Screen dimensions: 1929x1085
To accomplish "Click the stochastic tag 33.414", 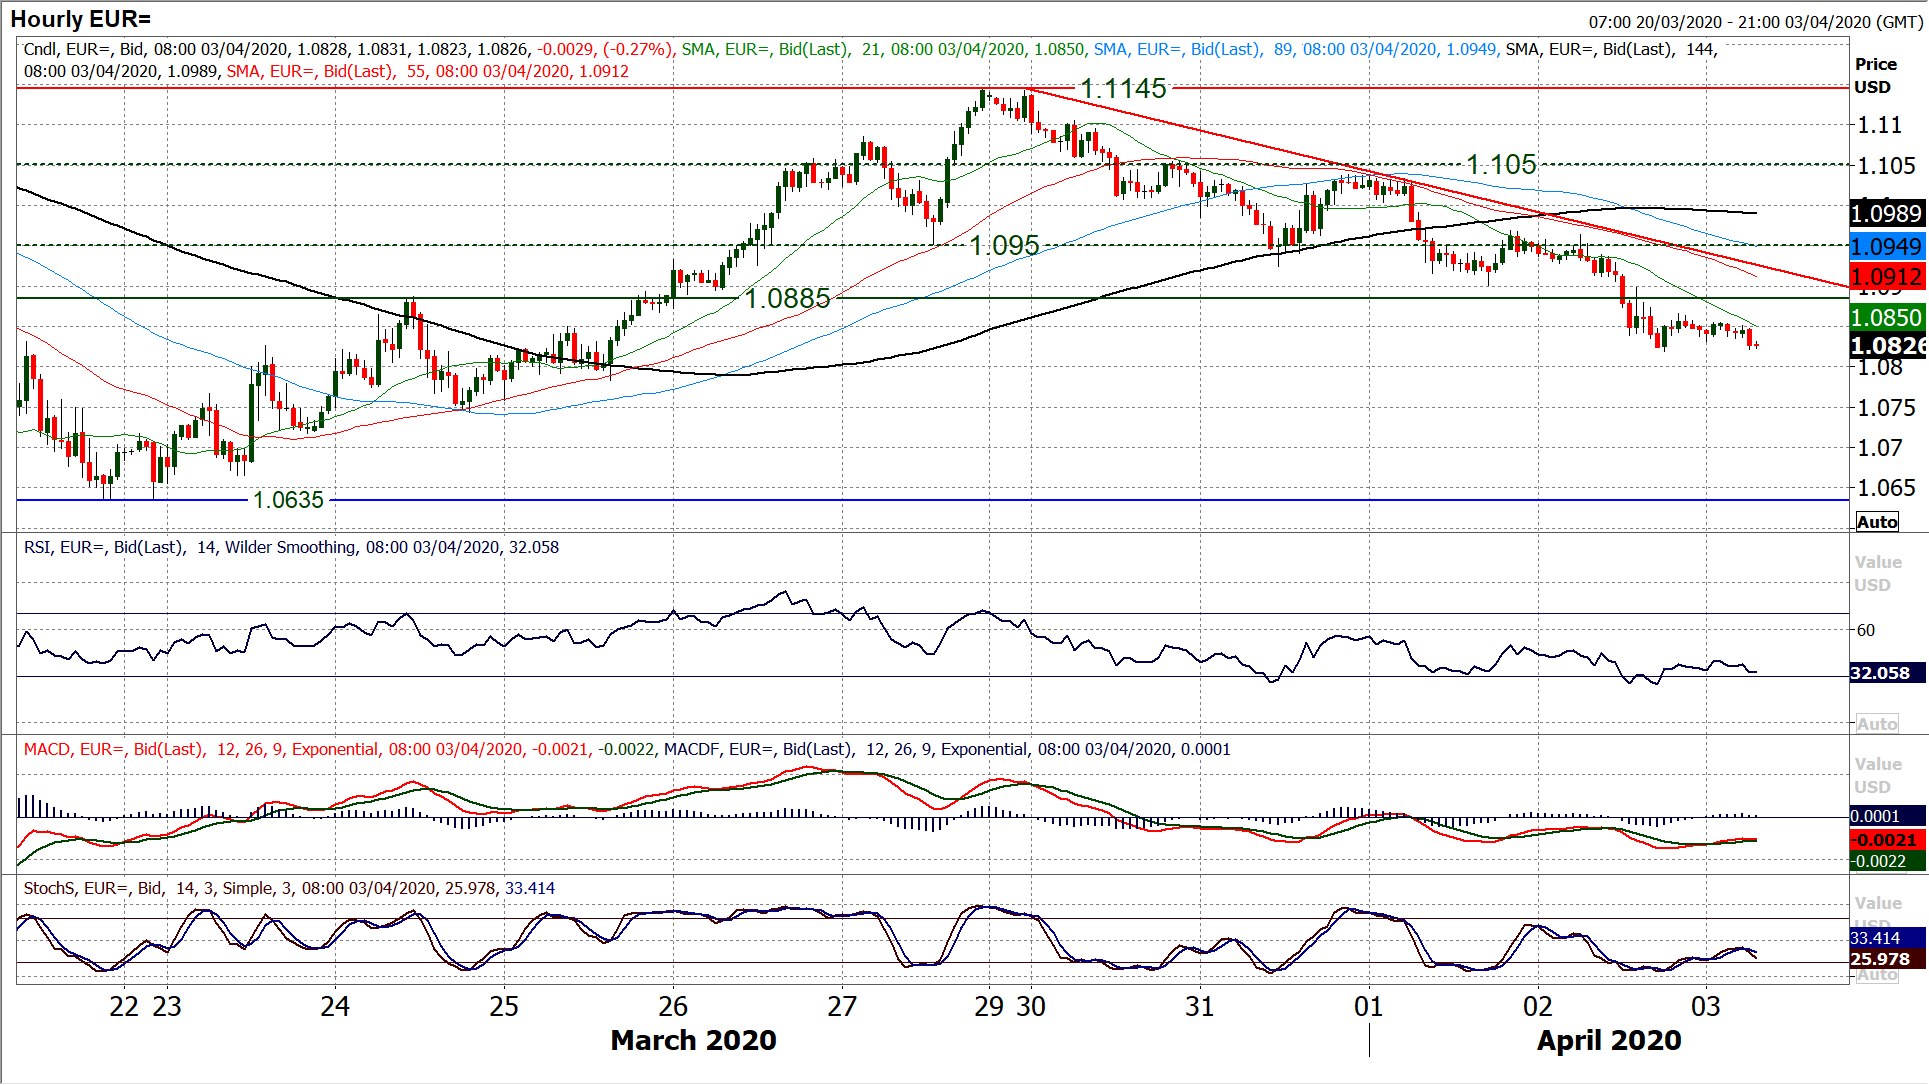I will (1887, 938).
